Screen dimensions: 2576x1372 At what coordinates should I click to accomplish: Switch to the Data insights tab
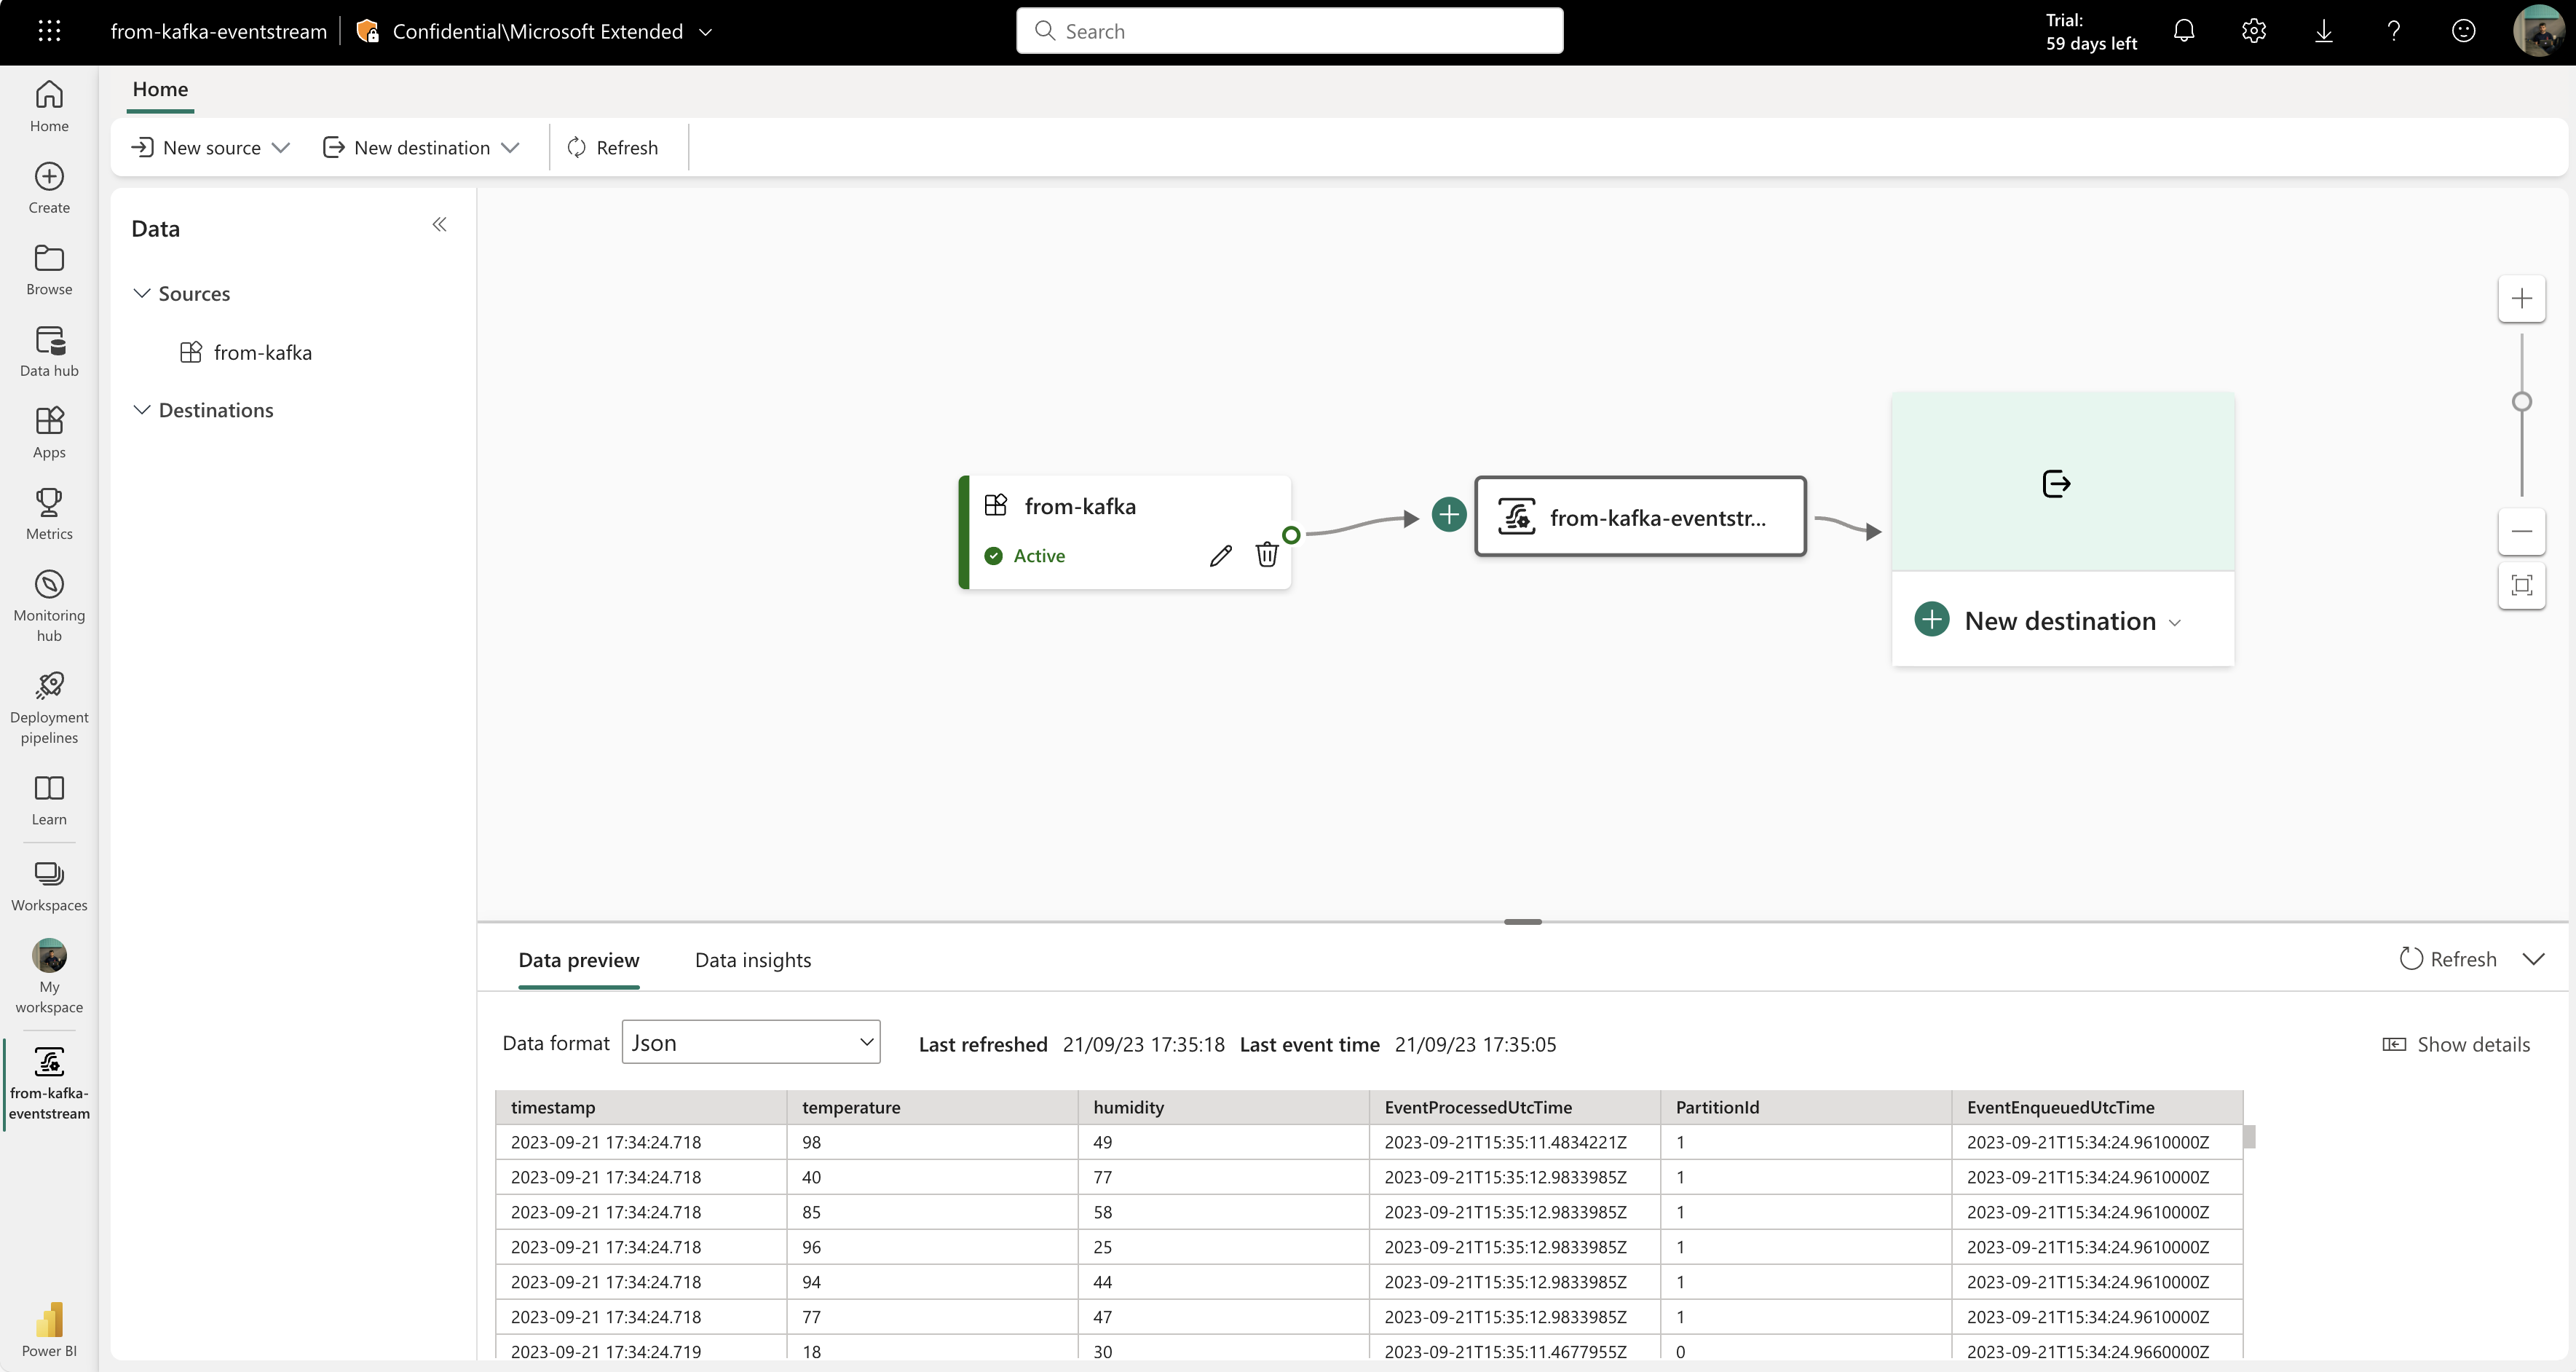click(x=753, y=959)
